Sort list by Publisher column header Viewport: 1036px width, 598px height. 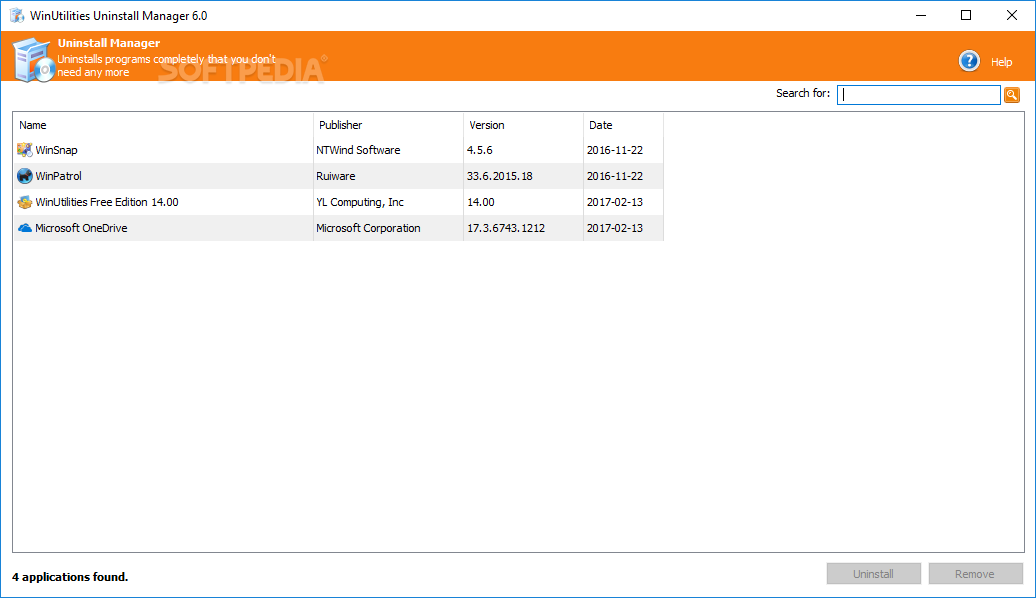tap(340, 125)
